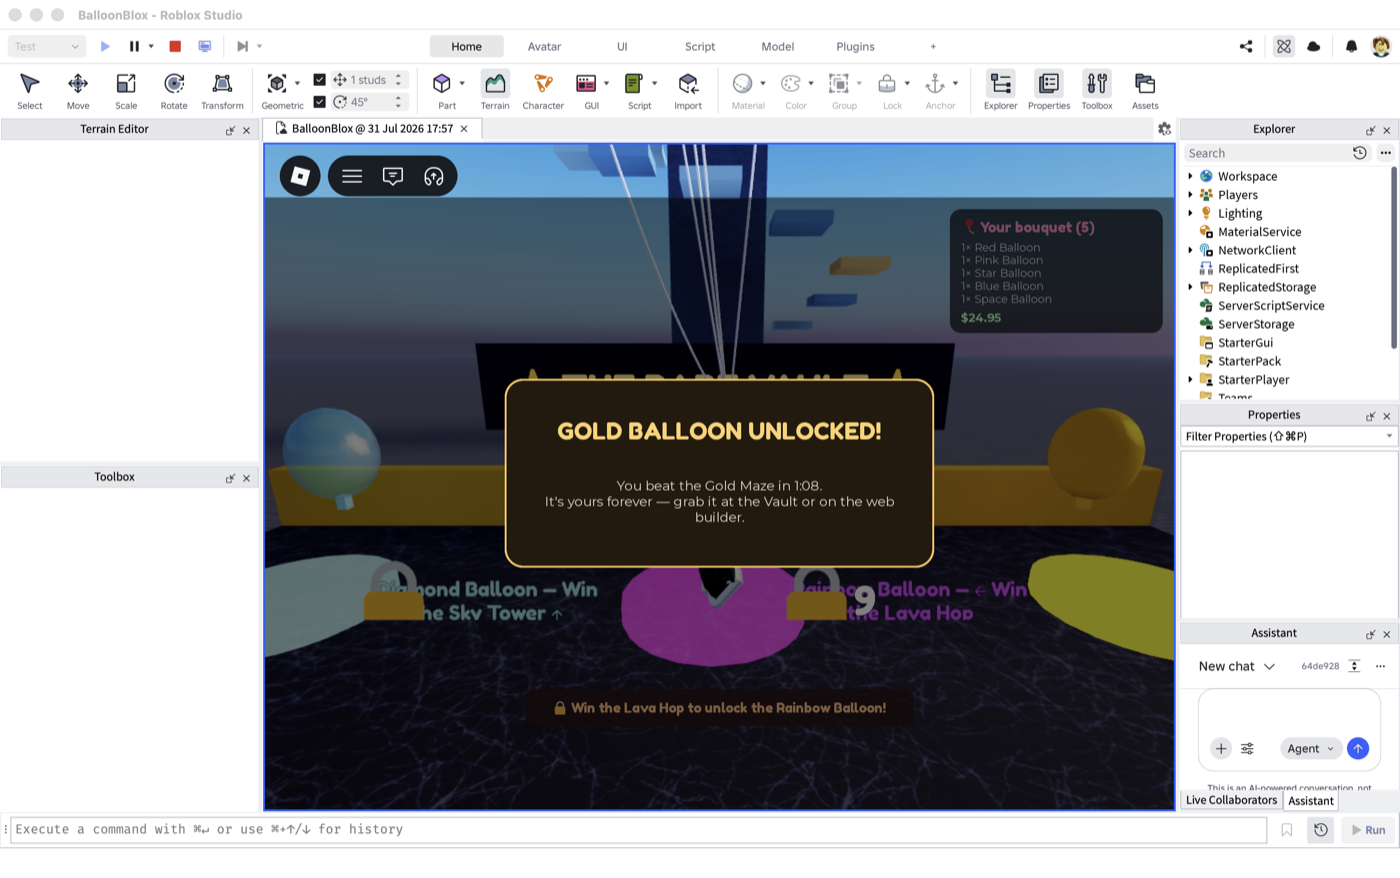Image resolution: width=1400 pixels, height=878 pixels.
Task: Expand the Lighting tree node
Action: 1190,213
